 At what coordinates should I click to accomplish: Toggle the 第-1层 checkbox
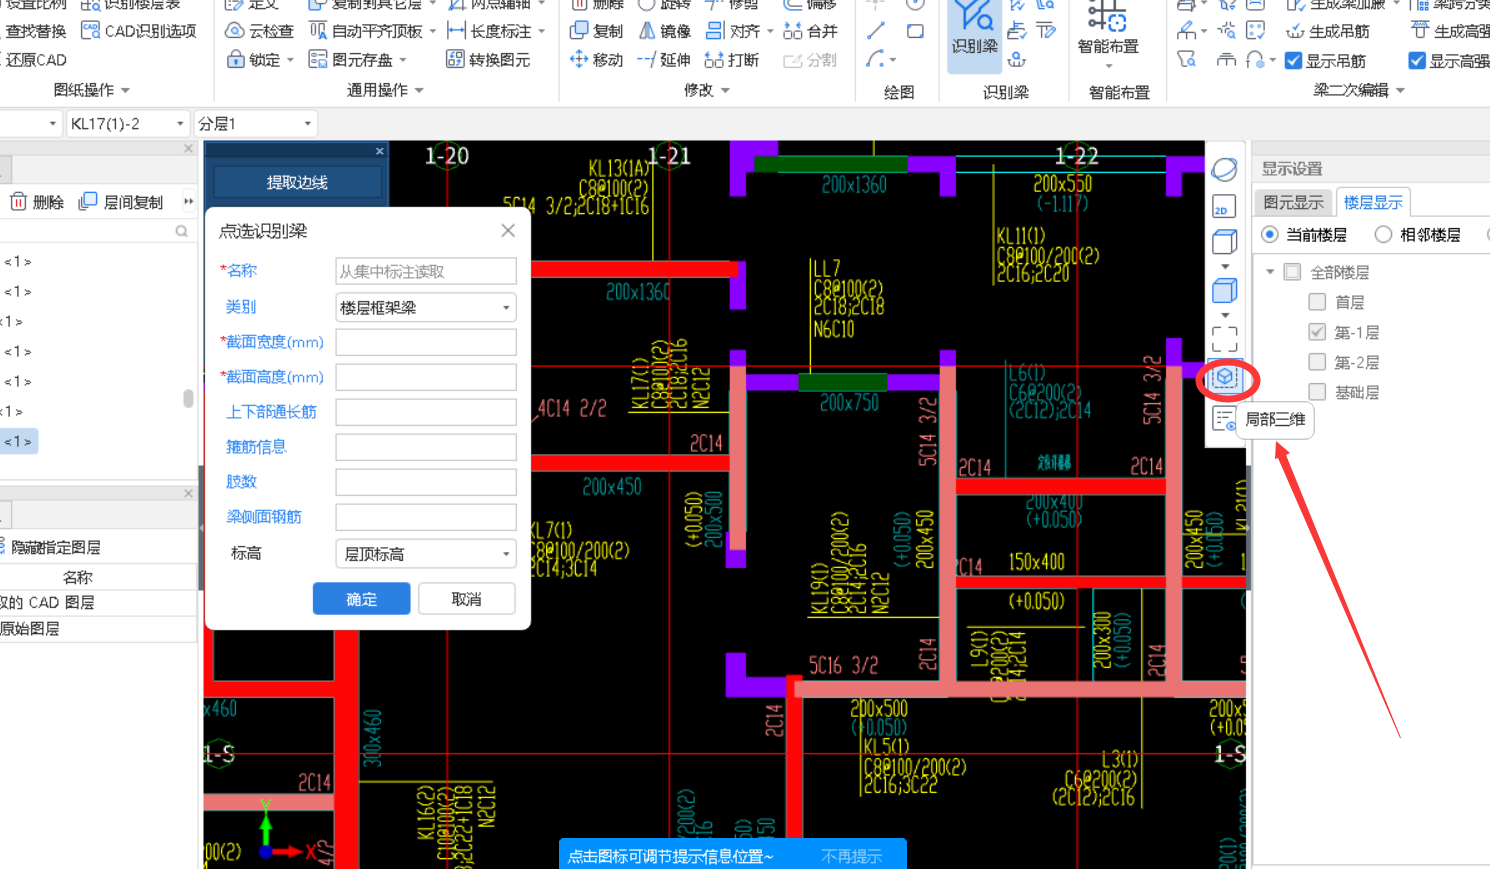pos(1317,332)
